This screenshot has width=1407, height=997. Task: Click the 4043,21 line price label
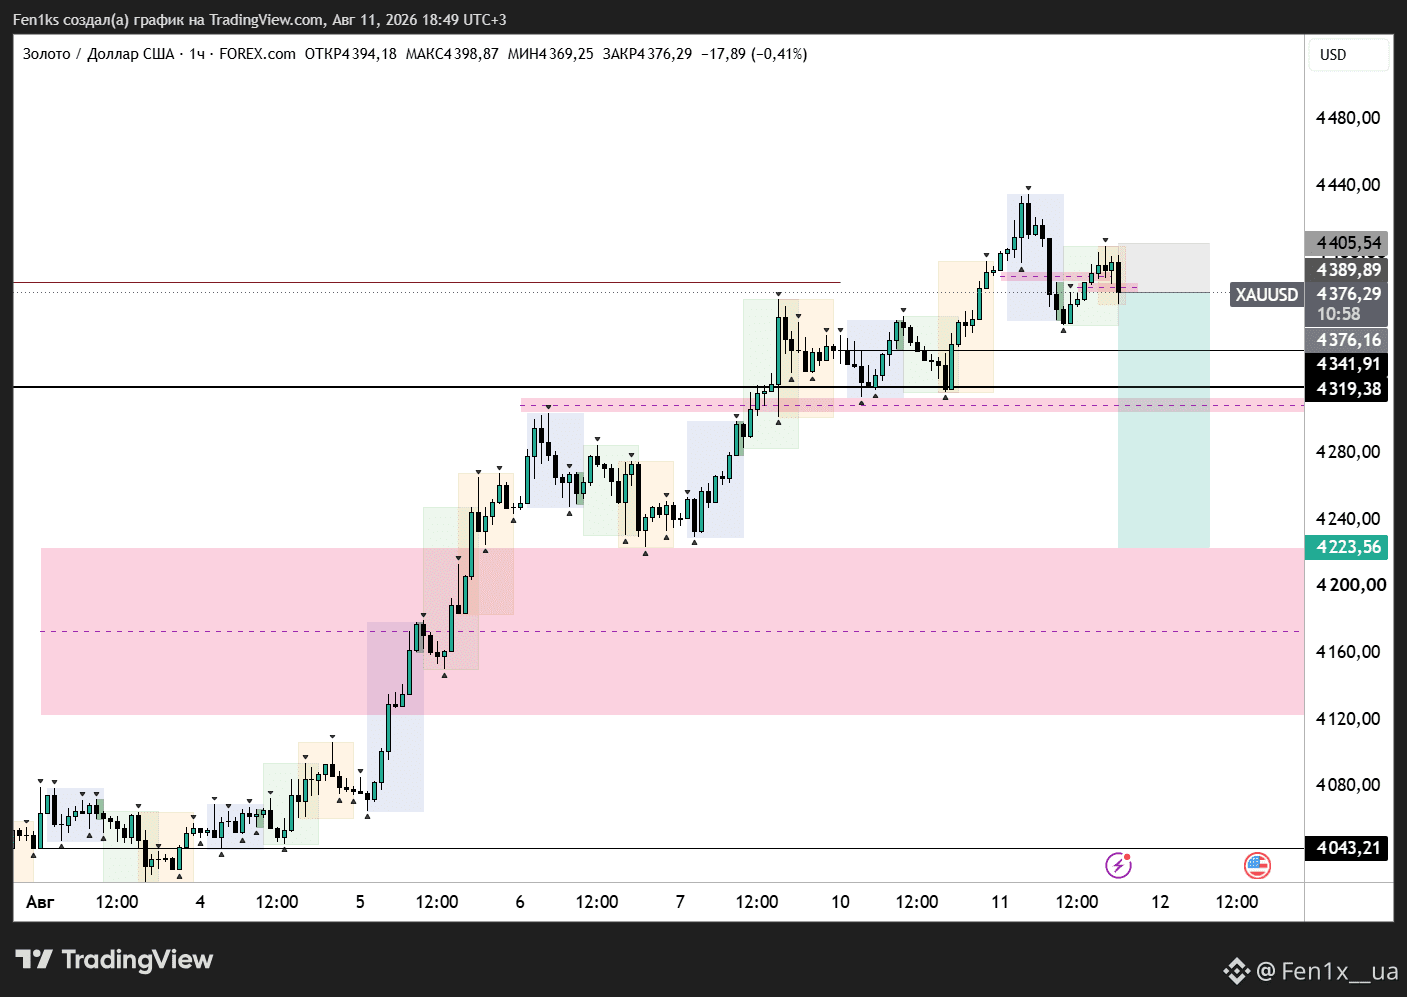(1347, 848)
